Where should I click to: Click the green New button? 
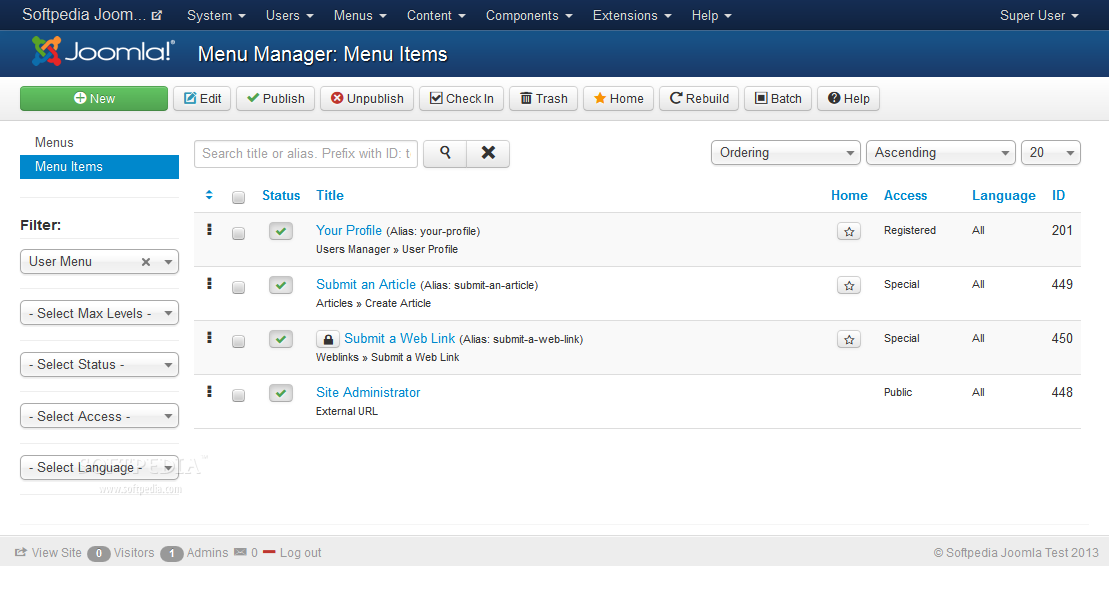pos(94,98)
